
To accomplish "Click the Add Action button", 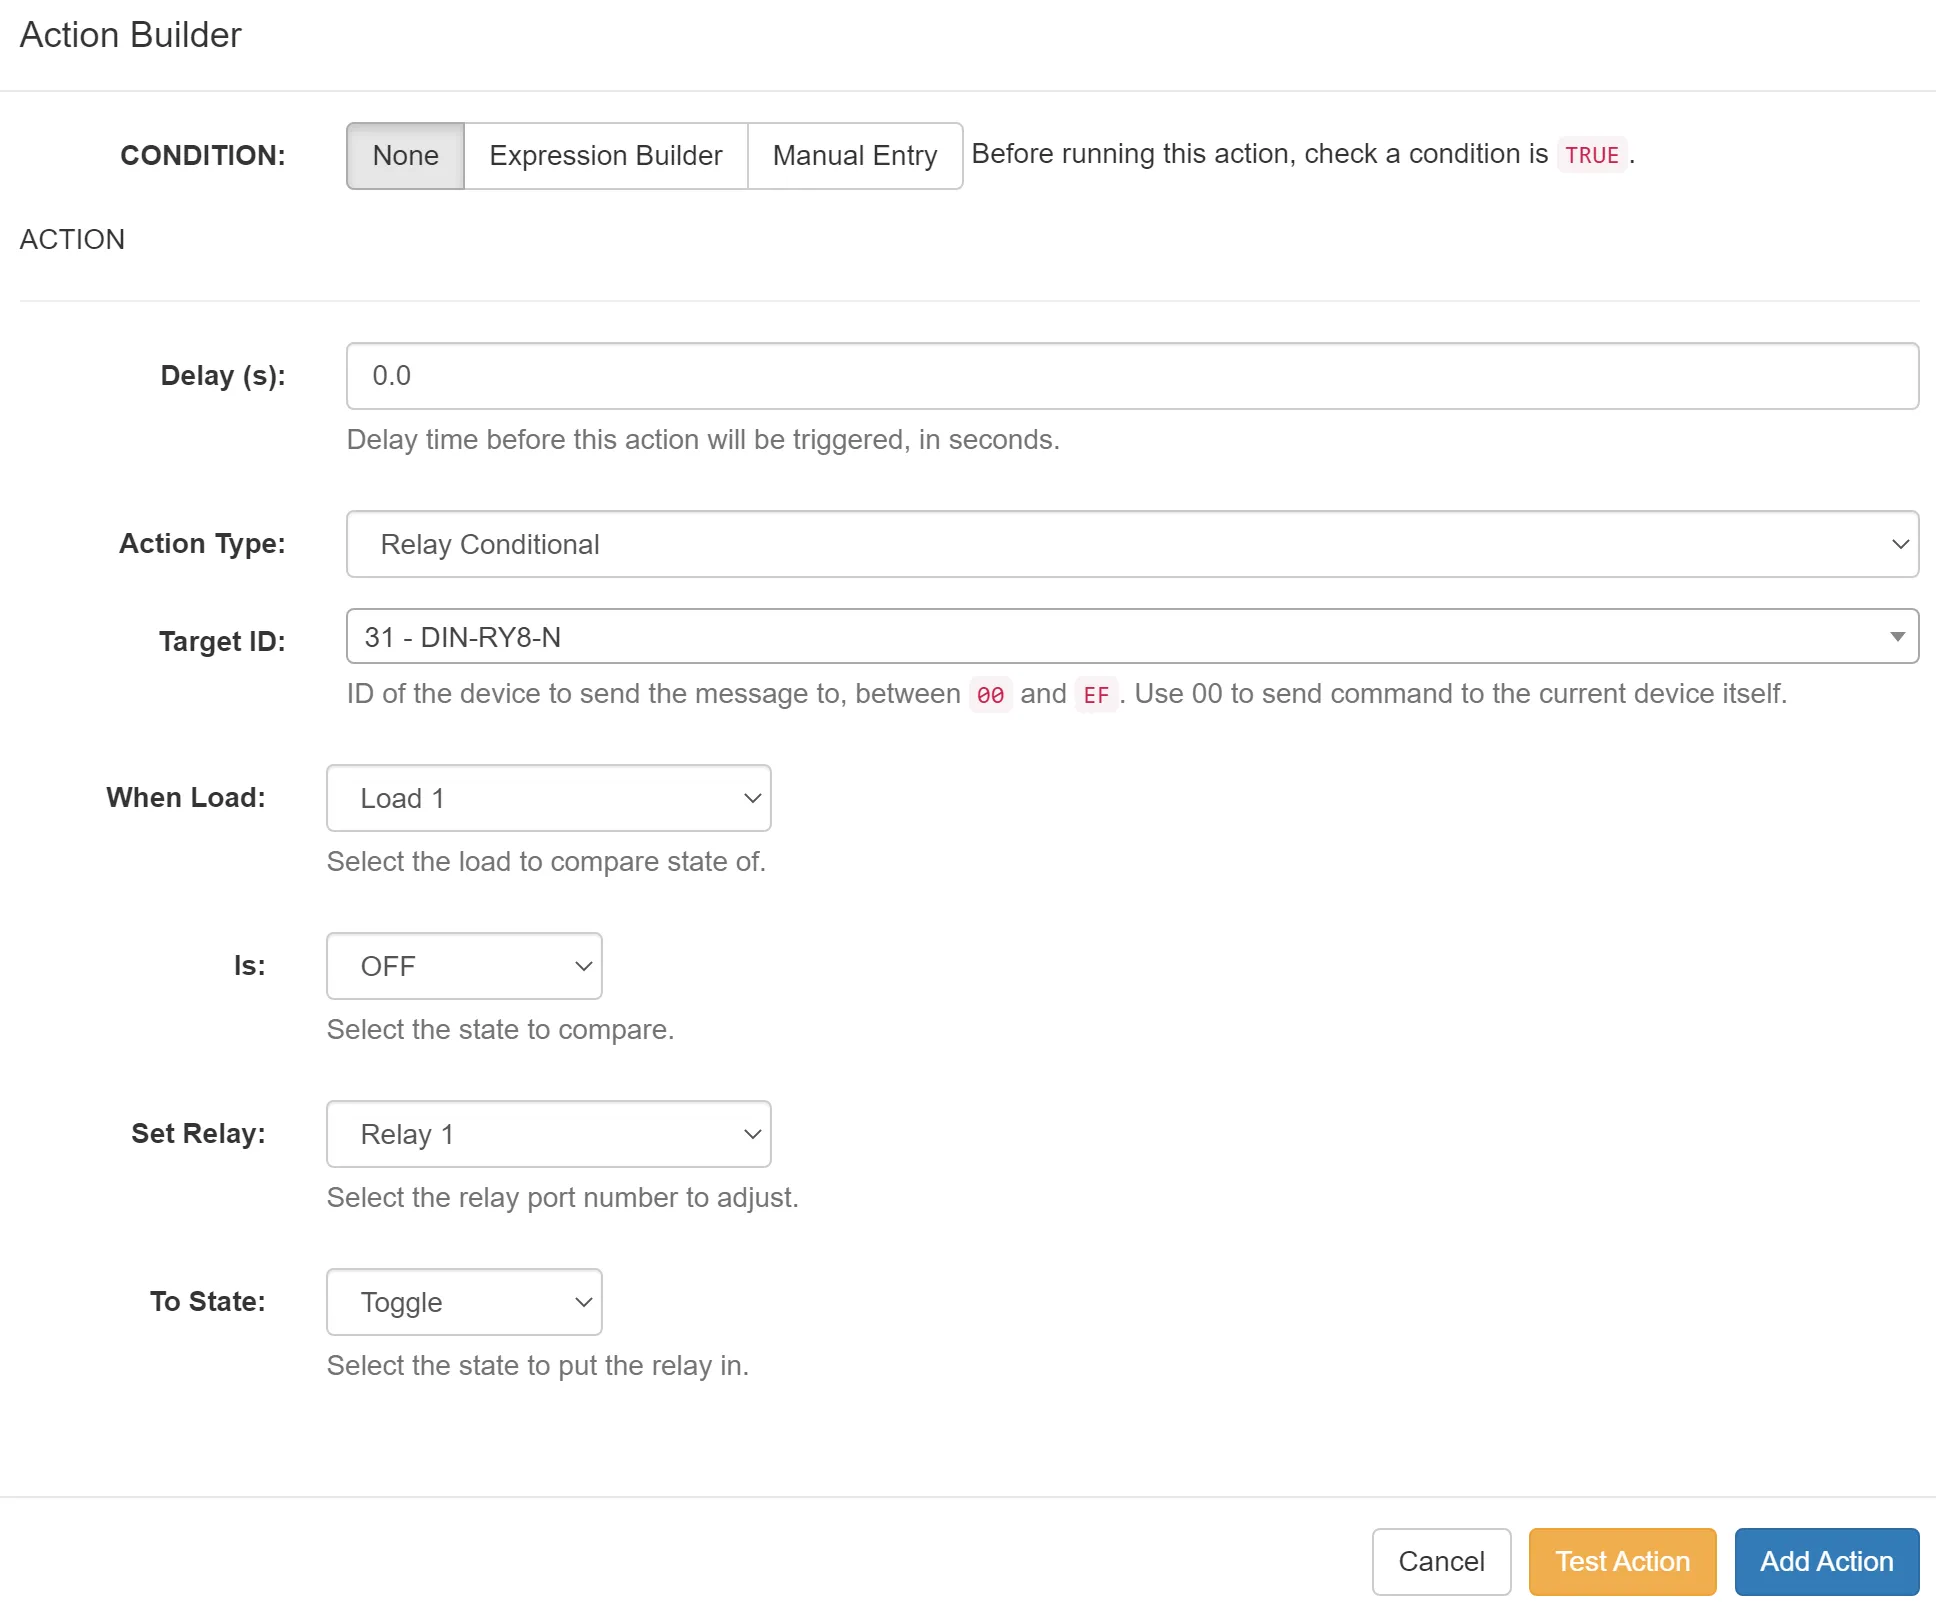I will tap(1826, 1561).
